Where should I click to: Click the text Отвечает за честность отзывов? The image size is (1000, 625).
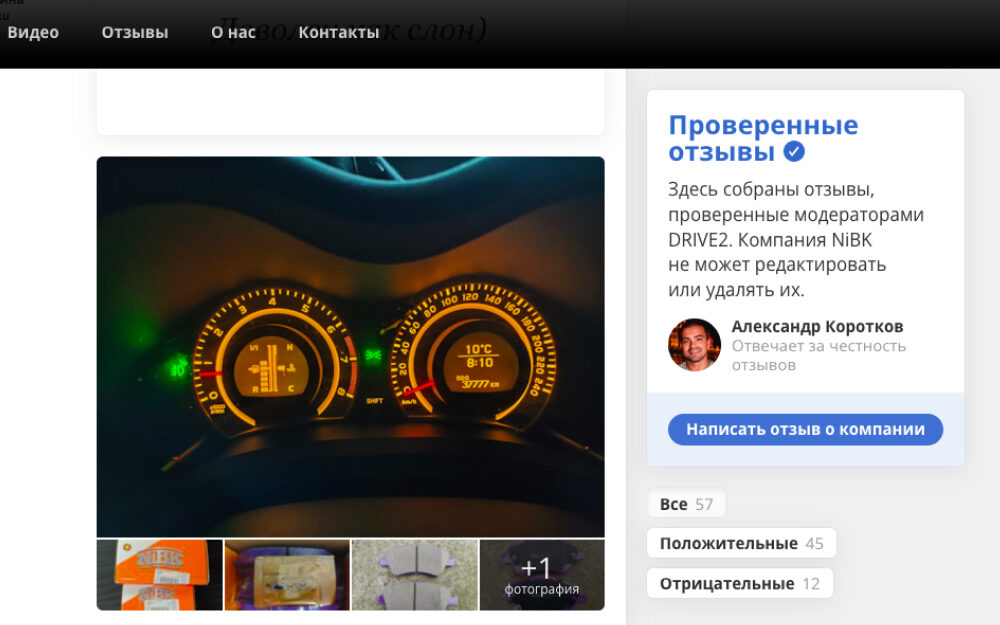coord(819,355)
